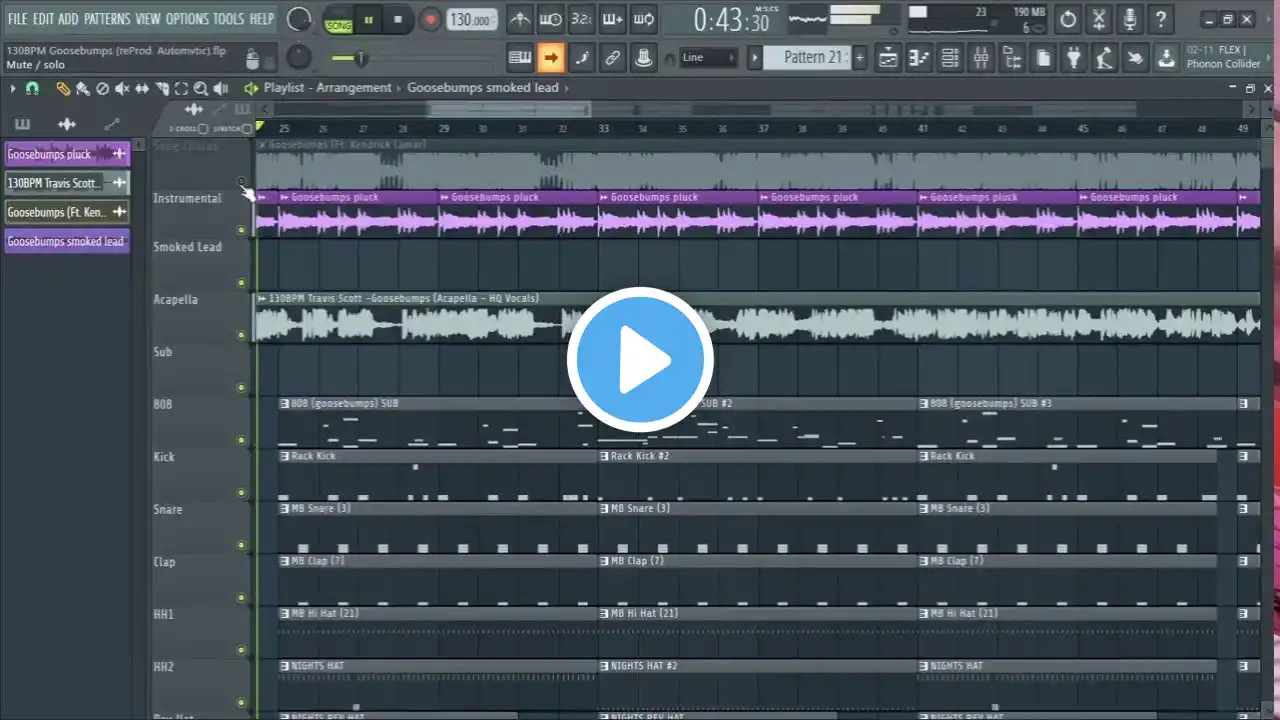Toggle the 3-2-1 countdown before recording

(x=582, y=19)
